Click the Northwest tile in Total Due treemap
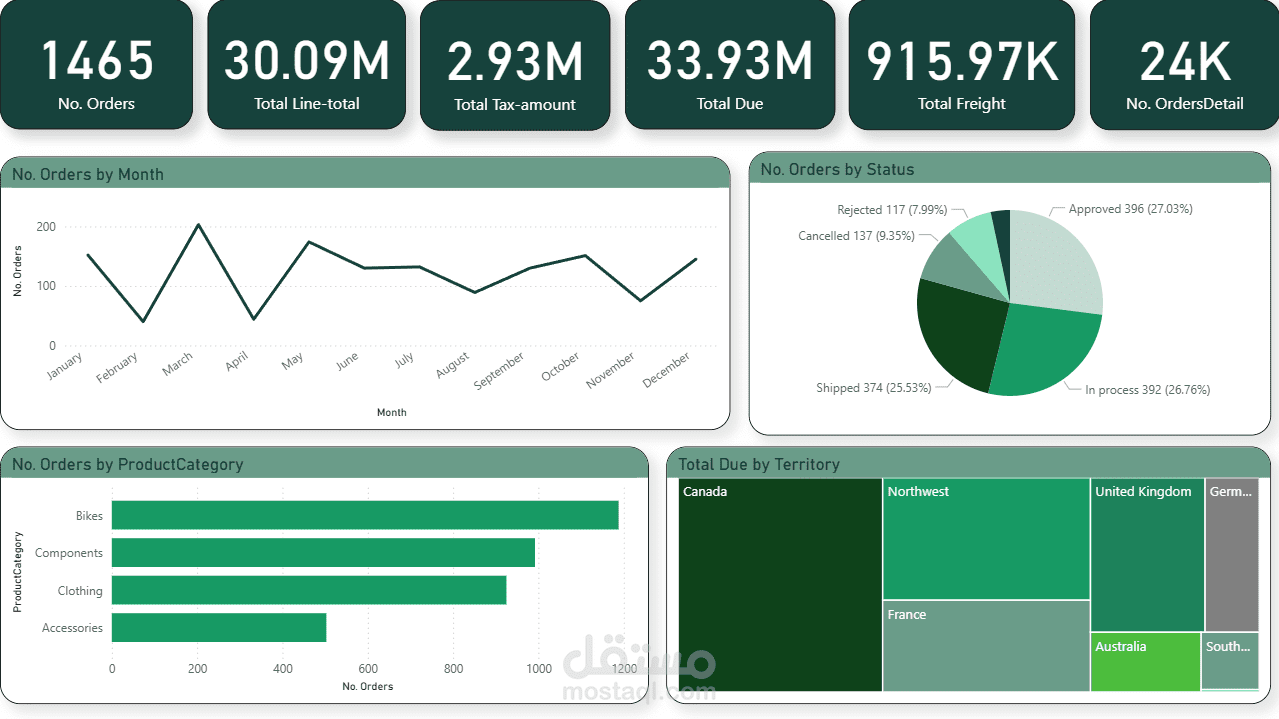This screenshot has width=1279, height=719. point(985,538)
